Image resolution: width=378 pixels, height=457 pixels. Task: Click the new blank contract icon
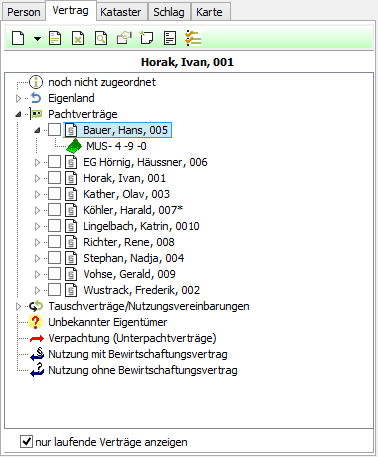pos(18,38)
